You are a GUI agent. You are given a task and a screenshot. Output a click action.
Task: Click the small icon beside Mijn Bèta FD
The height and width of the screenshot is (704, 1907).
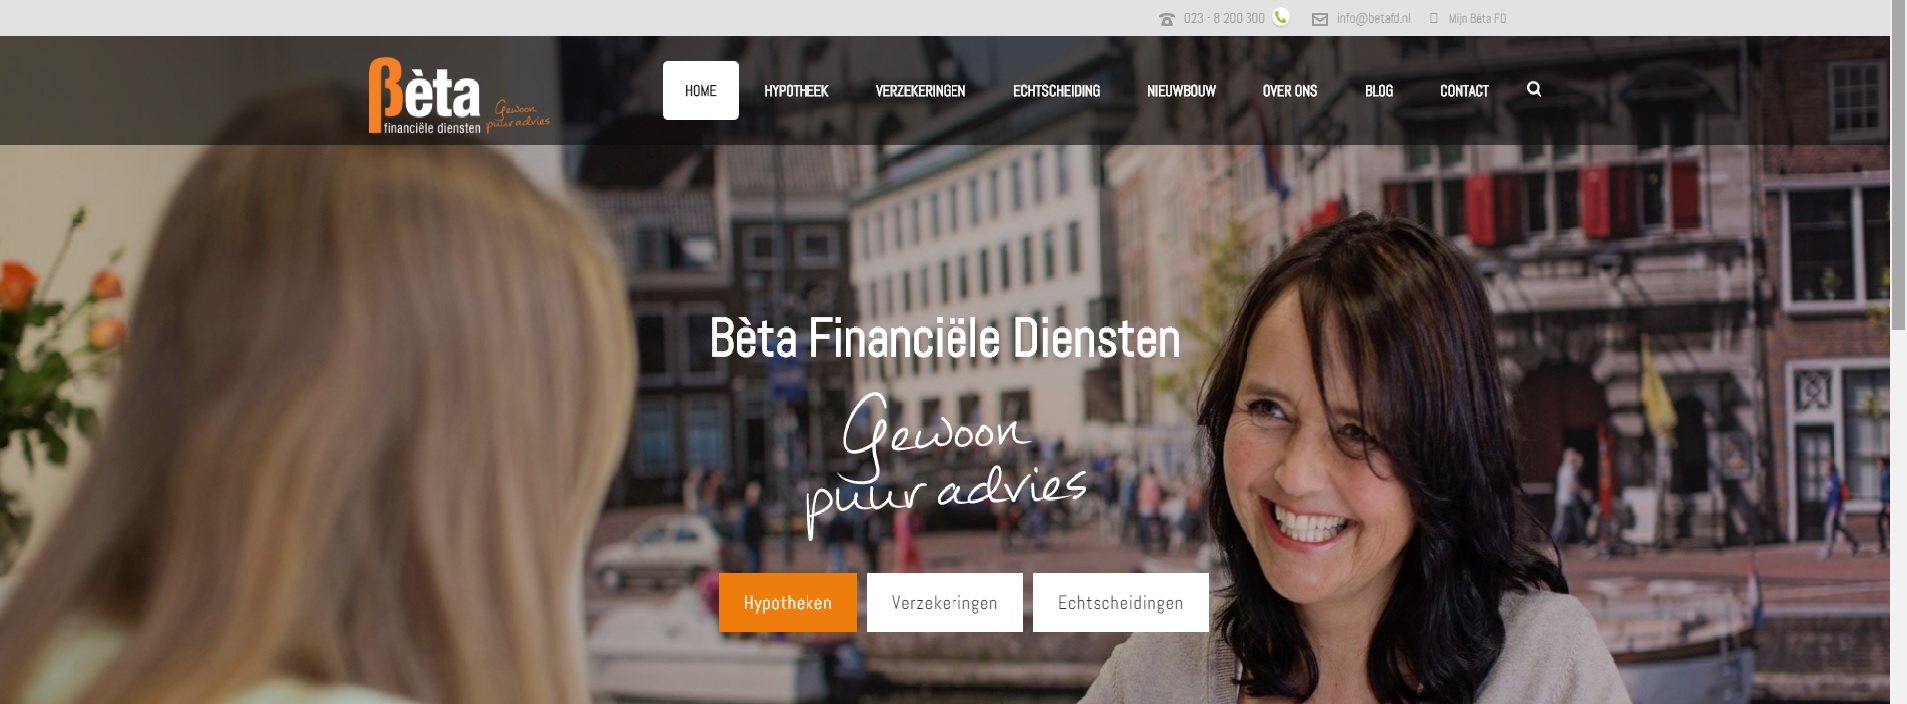1434,18
